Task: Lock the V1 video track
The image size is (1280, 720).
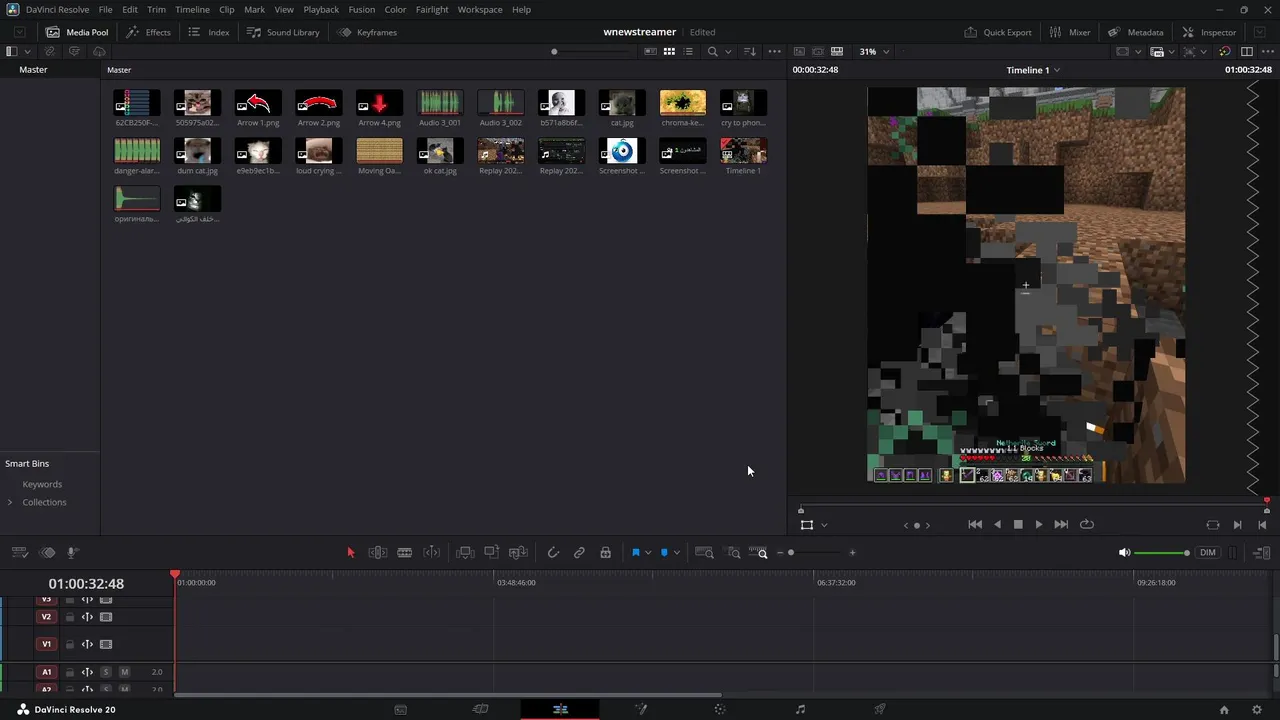Action: pos(70,645)
